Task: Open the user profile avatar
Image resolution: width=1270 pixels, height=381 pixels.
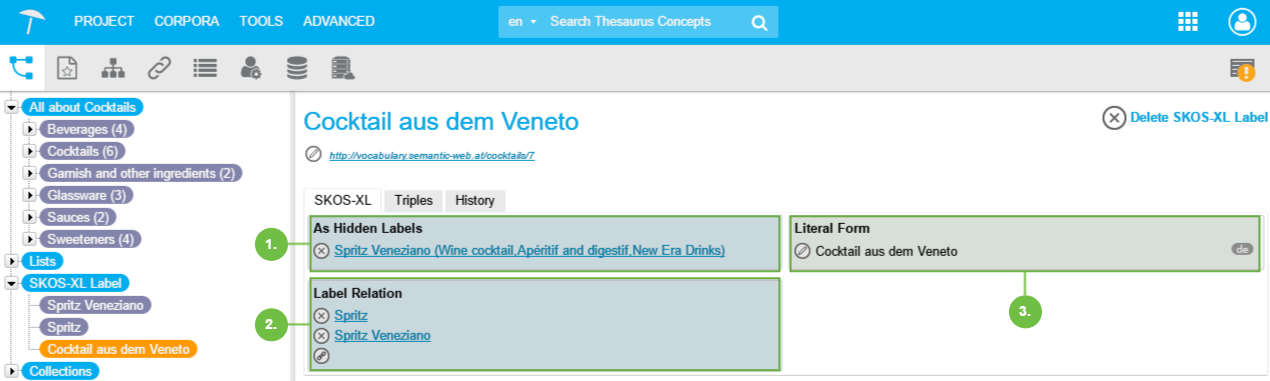Action: click(1242, 22)
